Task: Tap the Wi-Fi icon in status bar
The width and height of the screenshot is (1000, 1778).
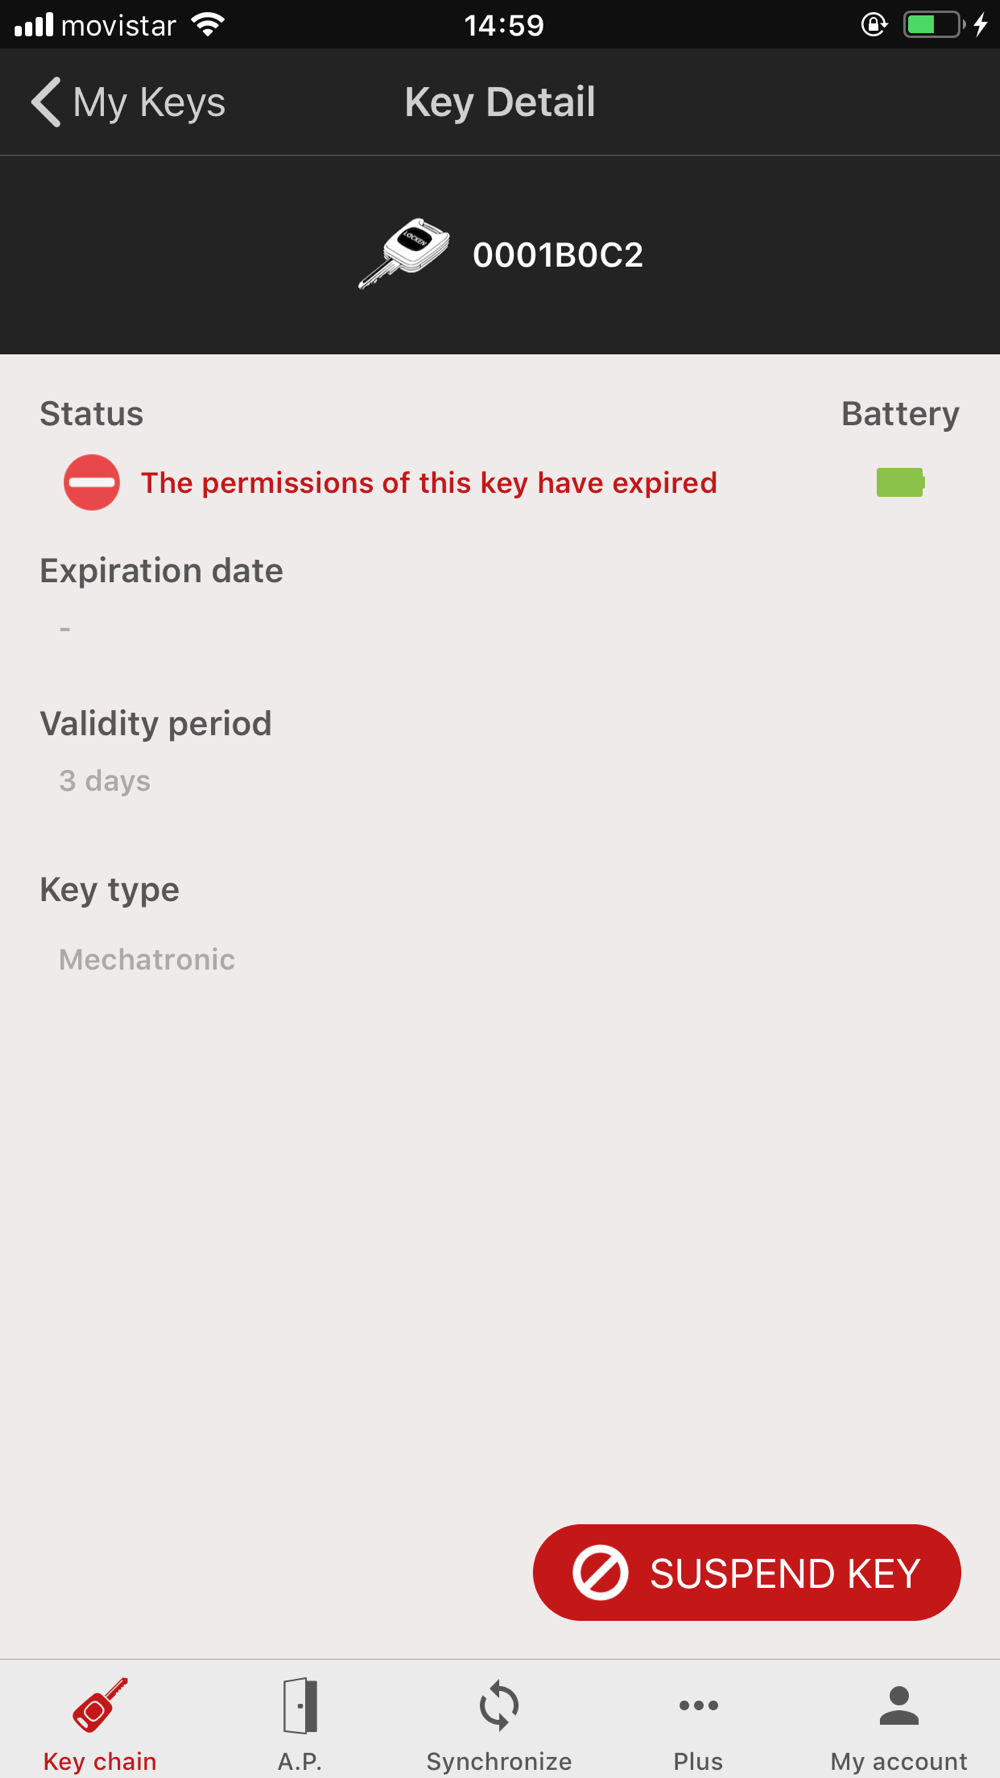Action: pyautogui.click(x=208, y=24)
